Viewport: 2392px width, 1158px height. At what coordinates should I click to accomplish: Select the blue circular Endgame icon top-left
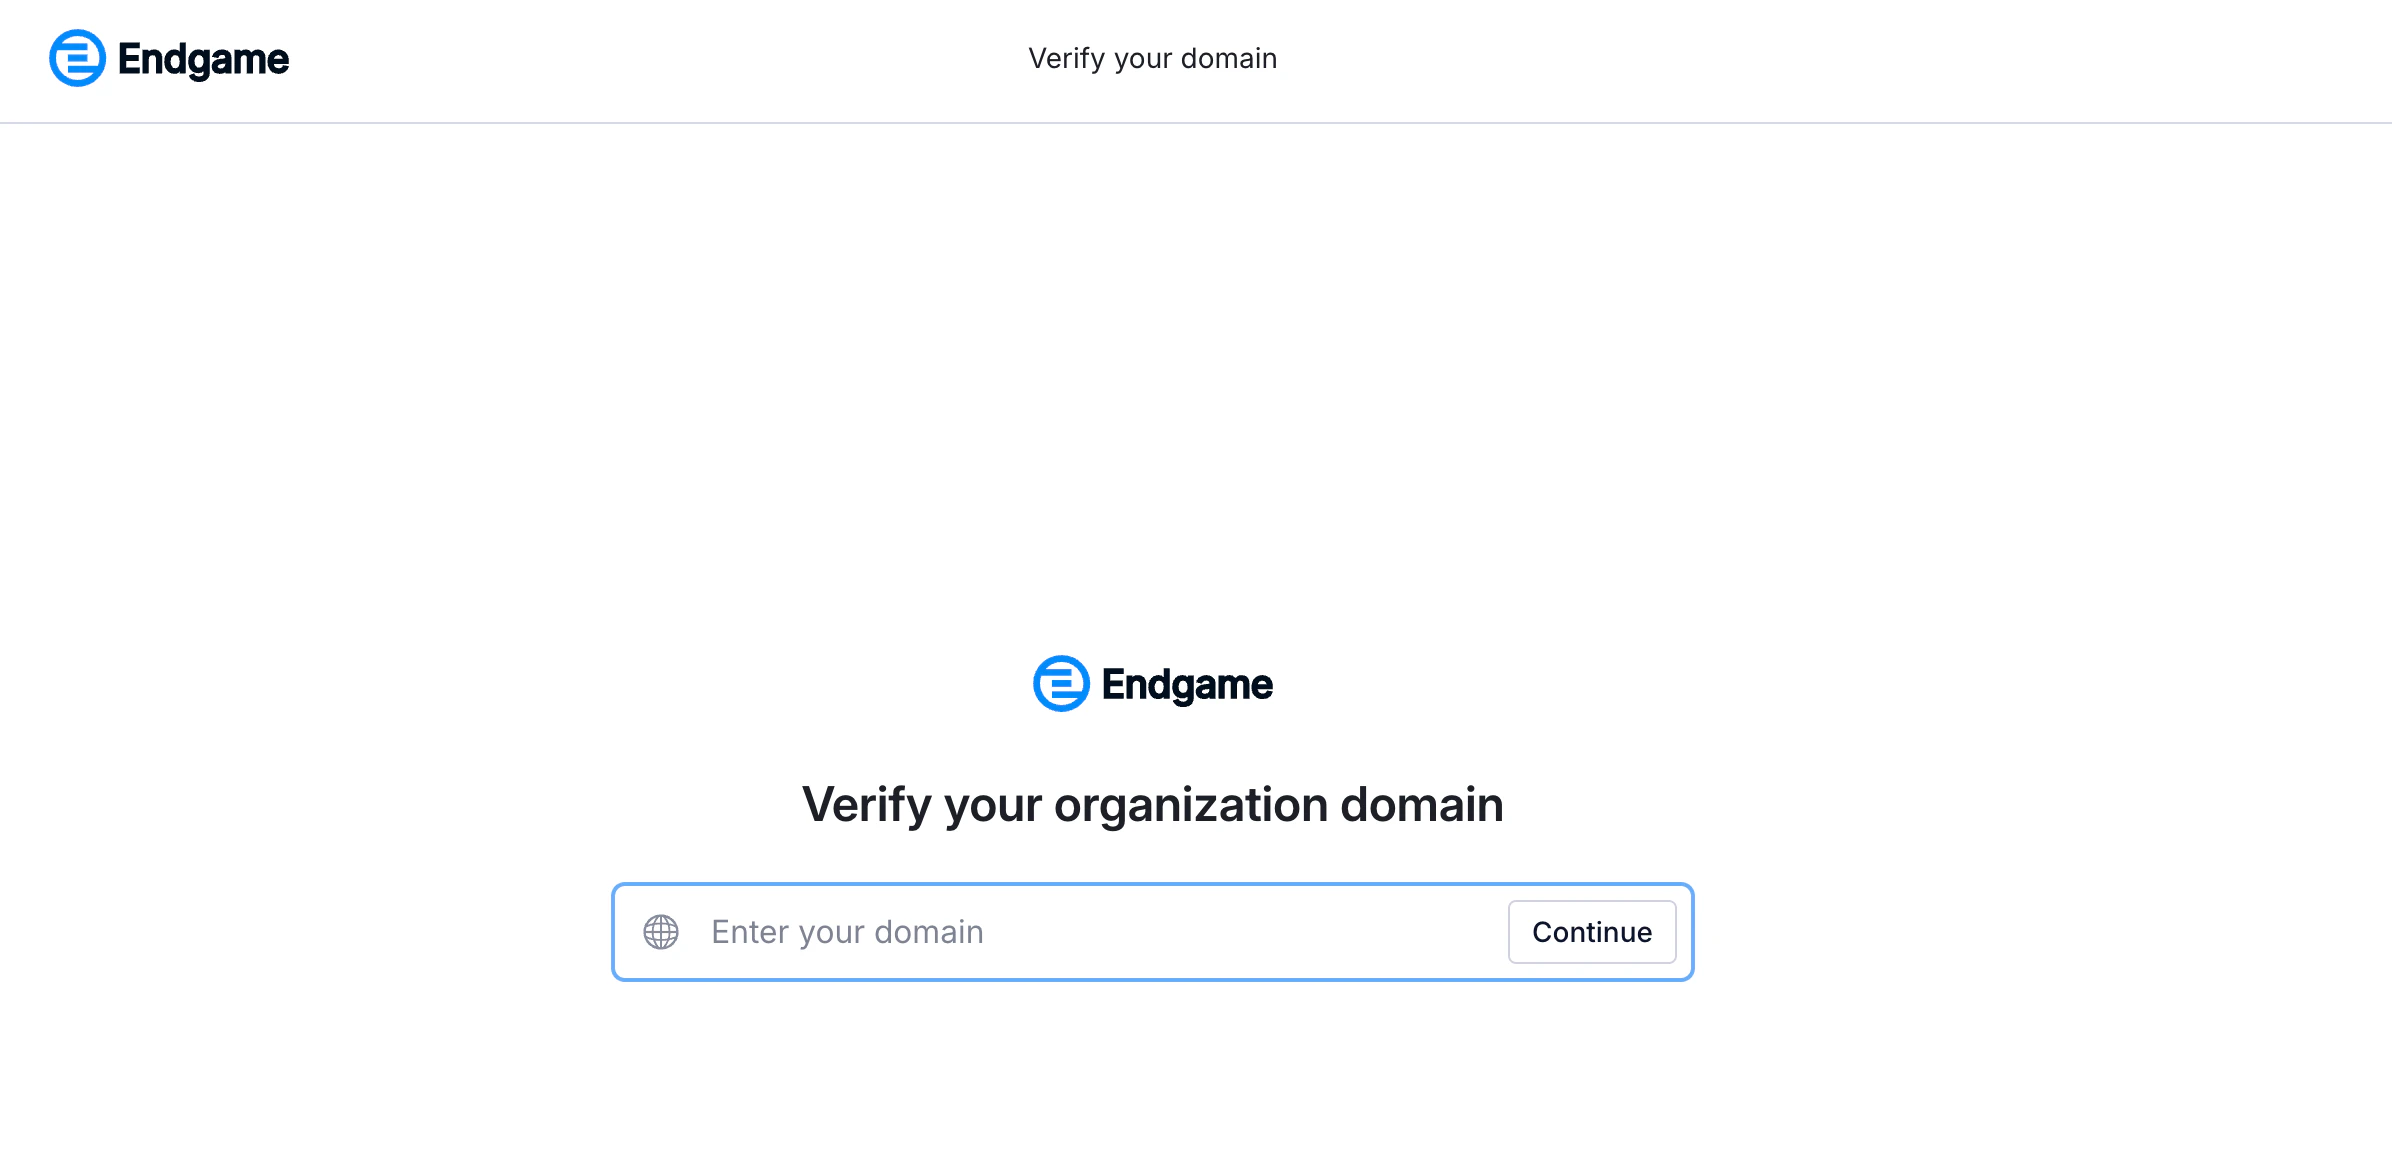[x=75, y=58]
